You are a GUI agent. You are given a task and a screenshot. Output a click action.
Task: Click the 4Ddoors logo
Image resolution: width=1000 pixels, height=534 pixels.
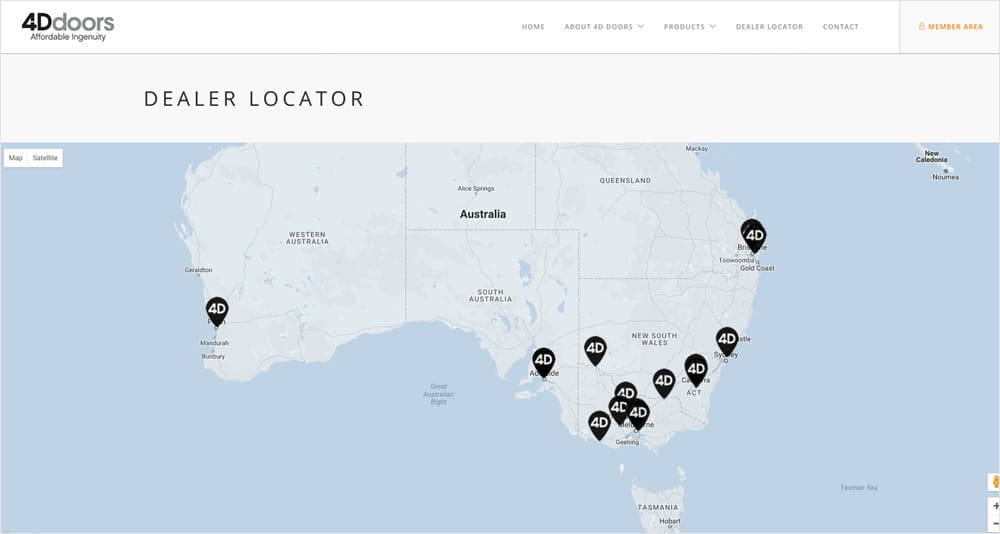(x=68, y=26)
